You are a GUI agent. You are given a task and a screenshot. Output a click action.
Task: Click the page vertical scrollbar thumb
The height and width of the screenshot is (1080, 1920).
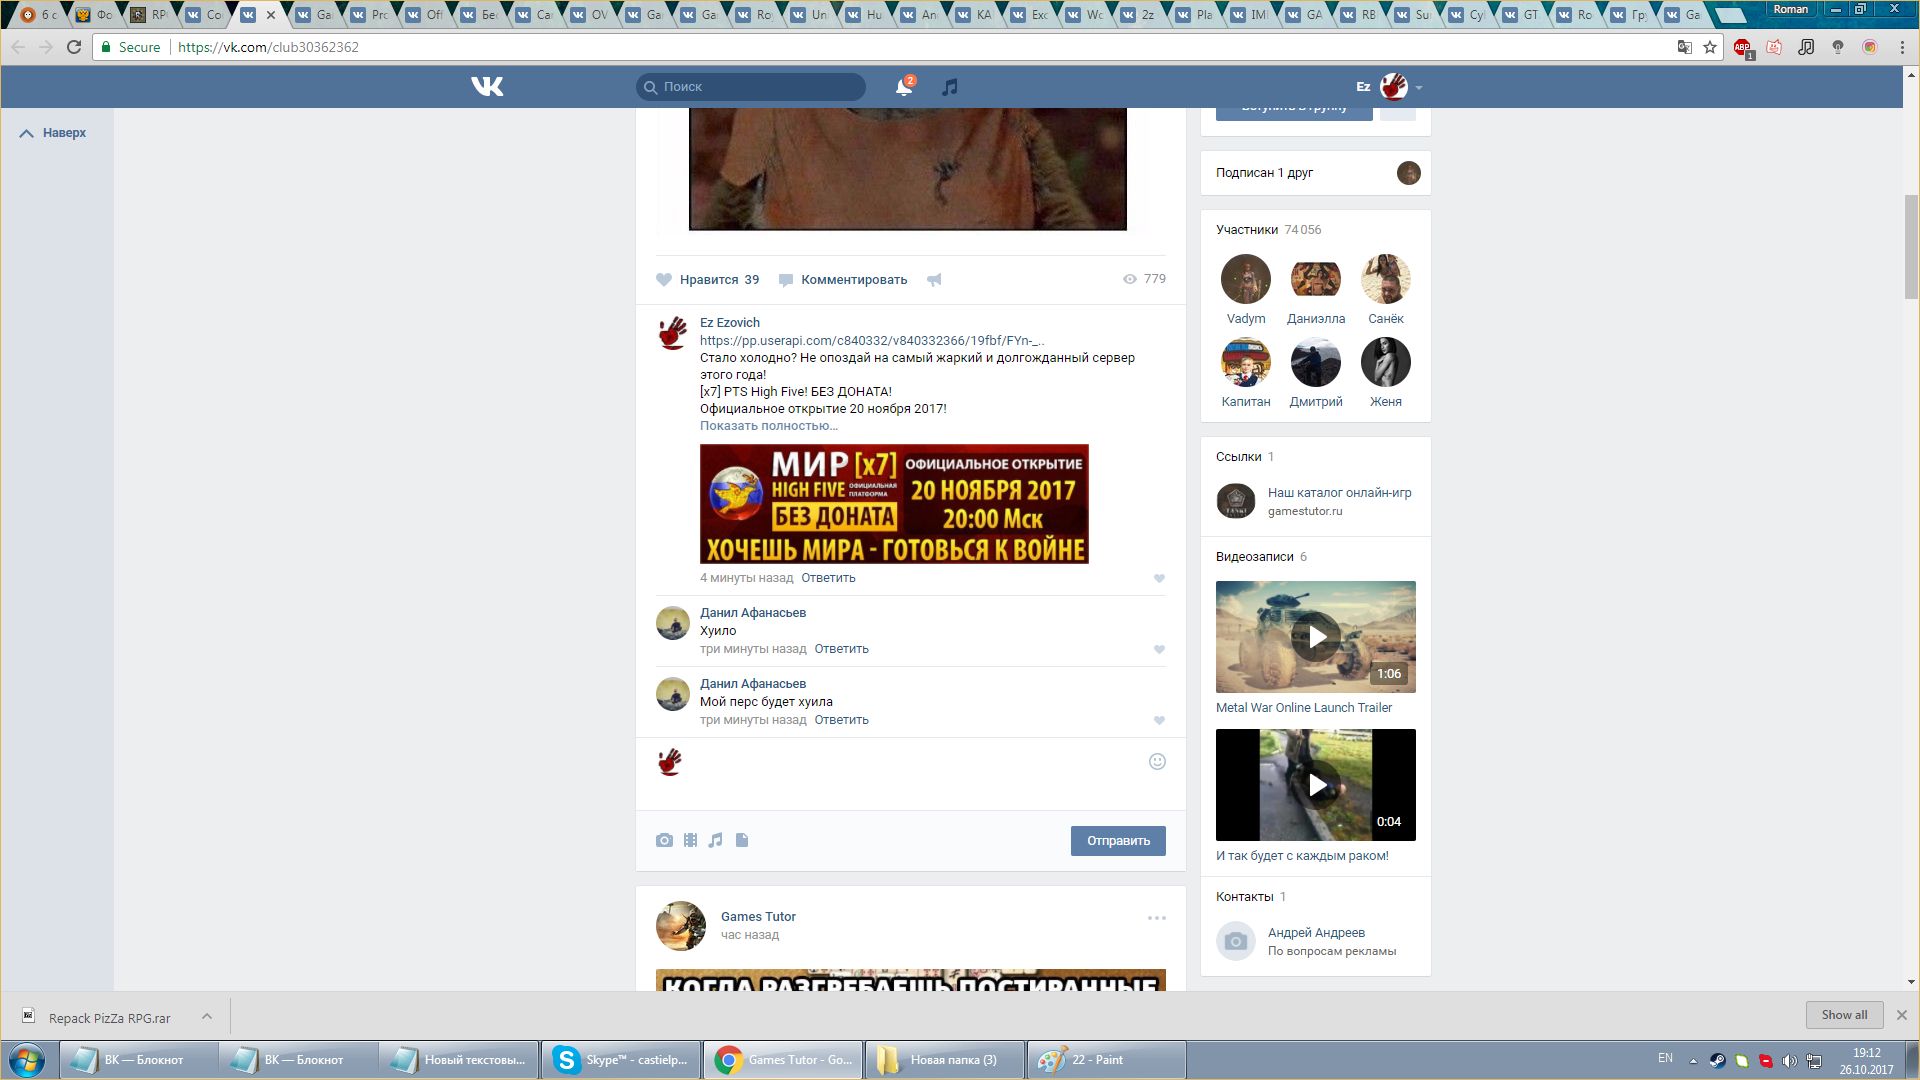coord(1911,247)
